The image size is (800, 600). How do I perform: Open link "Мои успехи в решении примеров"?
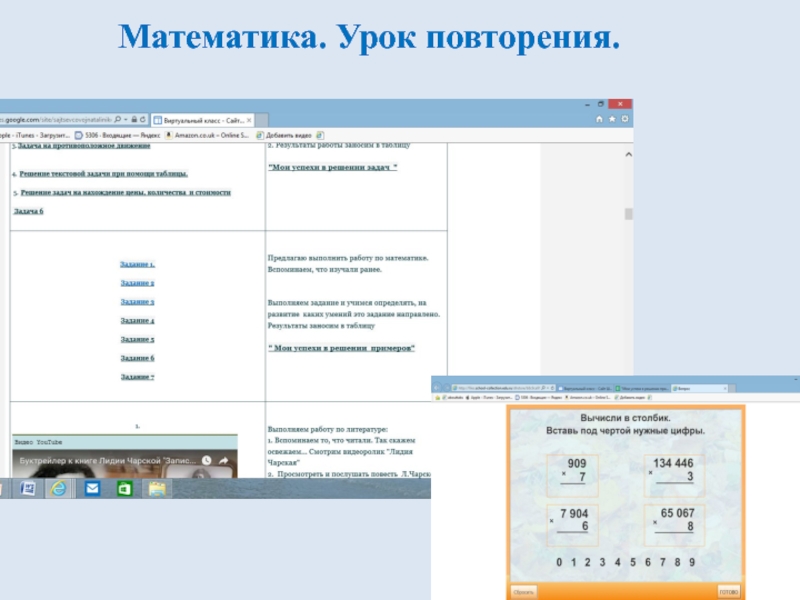[341, 348]
